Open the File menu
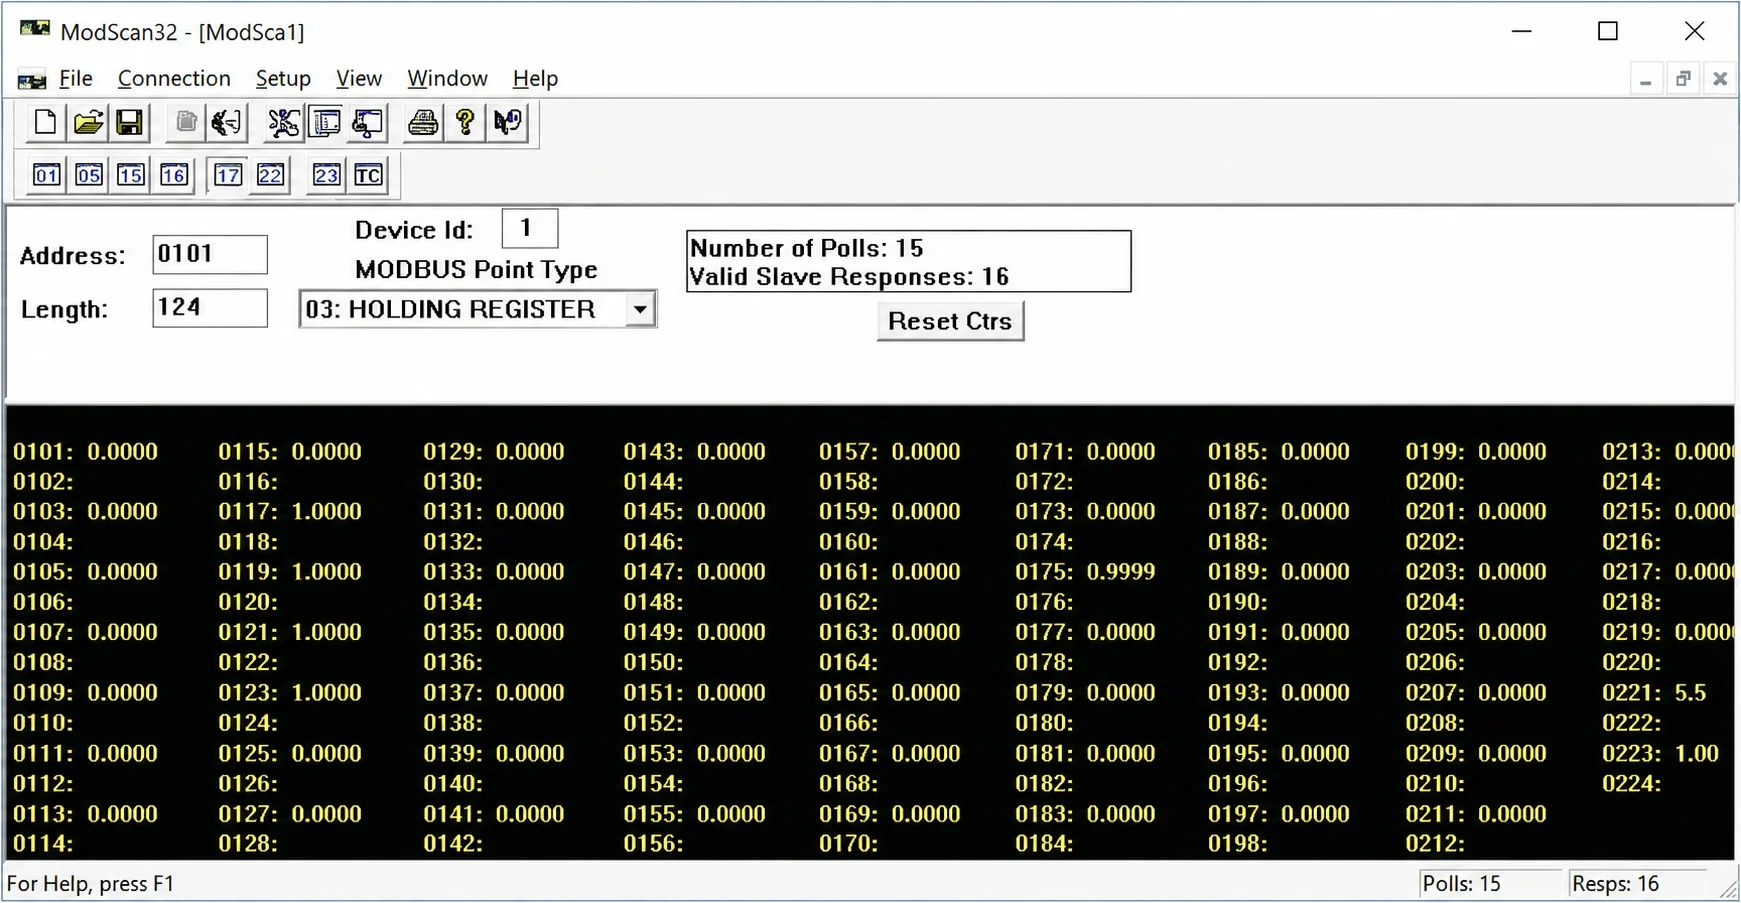 (x=75, y=78)
